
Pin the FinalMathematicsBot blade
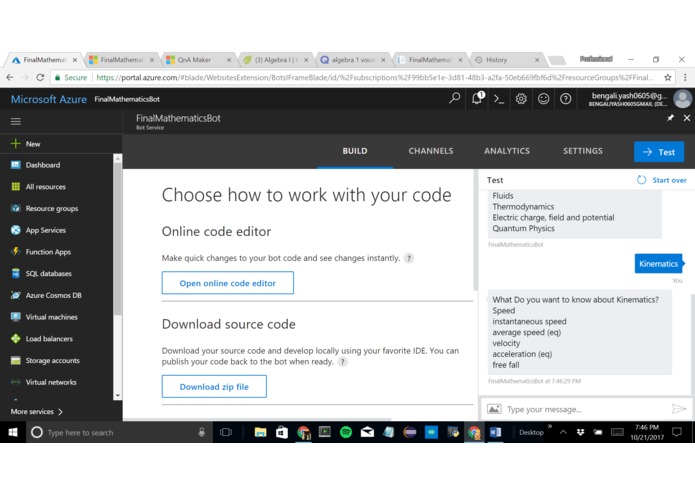671,118
